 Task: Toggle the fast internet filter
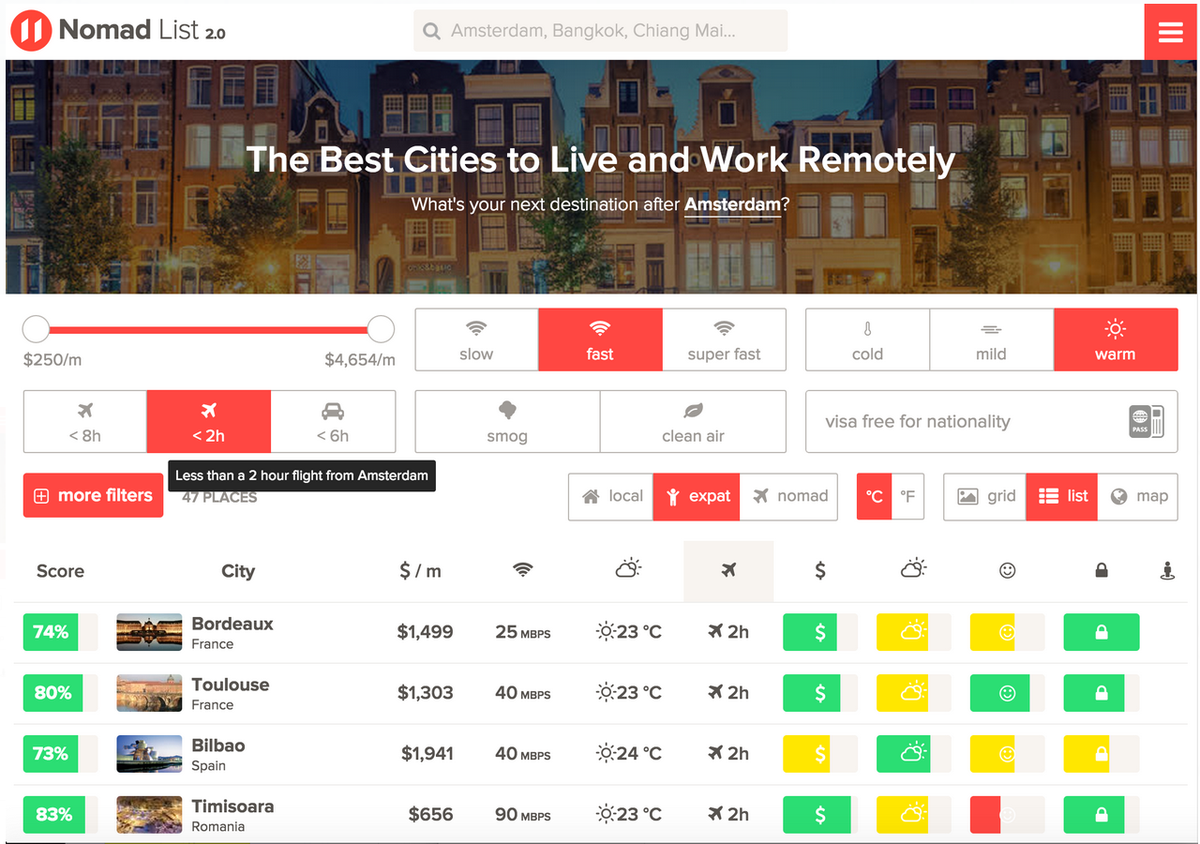(x=600, y=340)
